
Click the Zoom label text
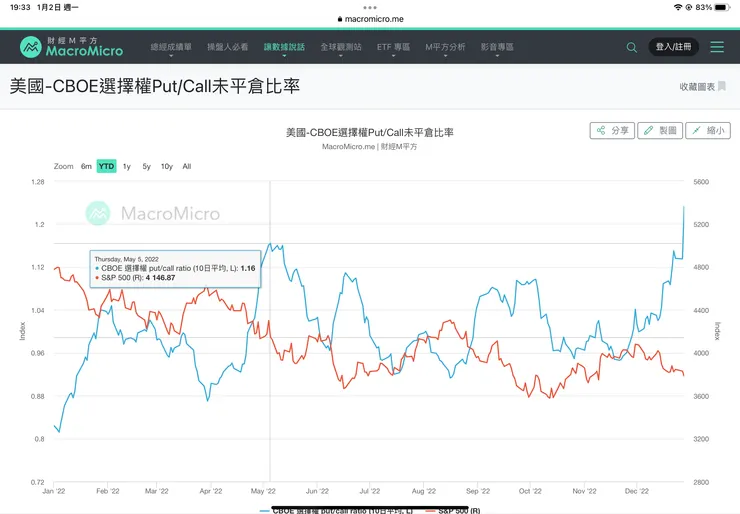pyautogui.click(x=63, y=166)
